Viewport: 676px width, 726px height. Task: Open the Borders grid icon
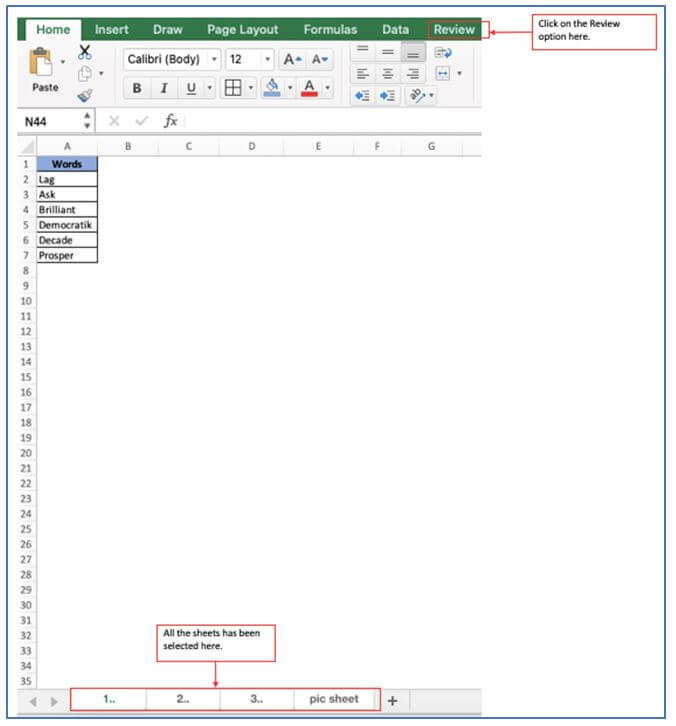(x=233, y=88)
